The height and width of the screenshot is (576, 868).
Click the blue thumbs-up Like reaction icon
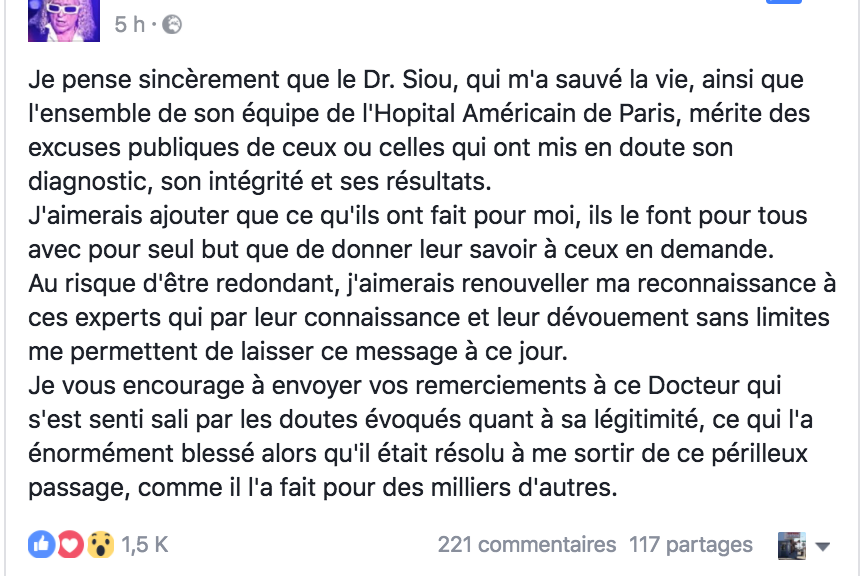43,545
